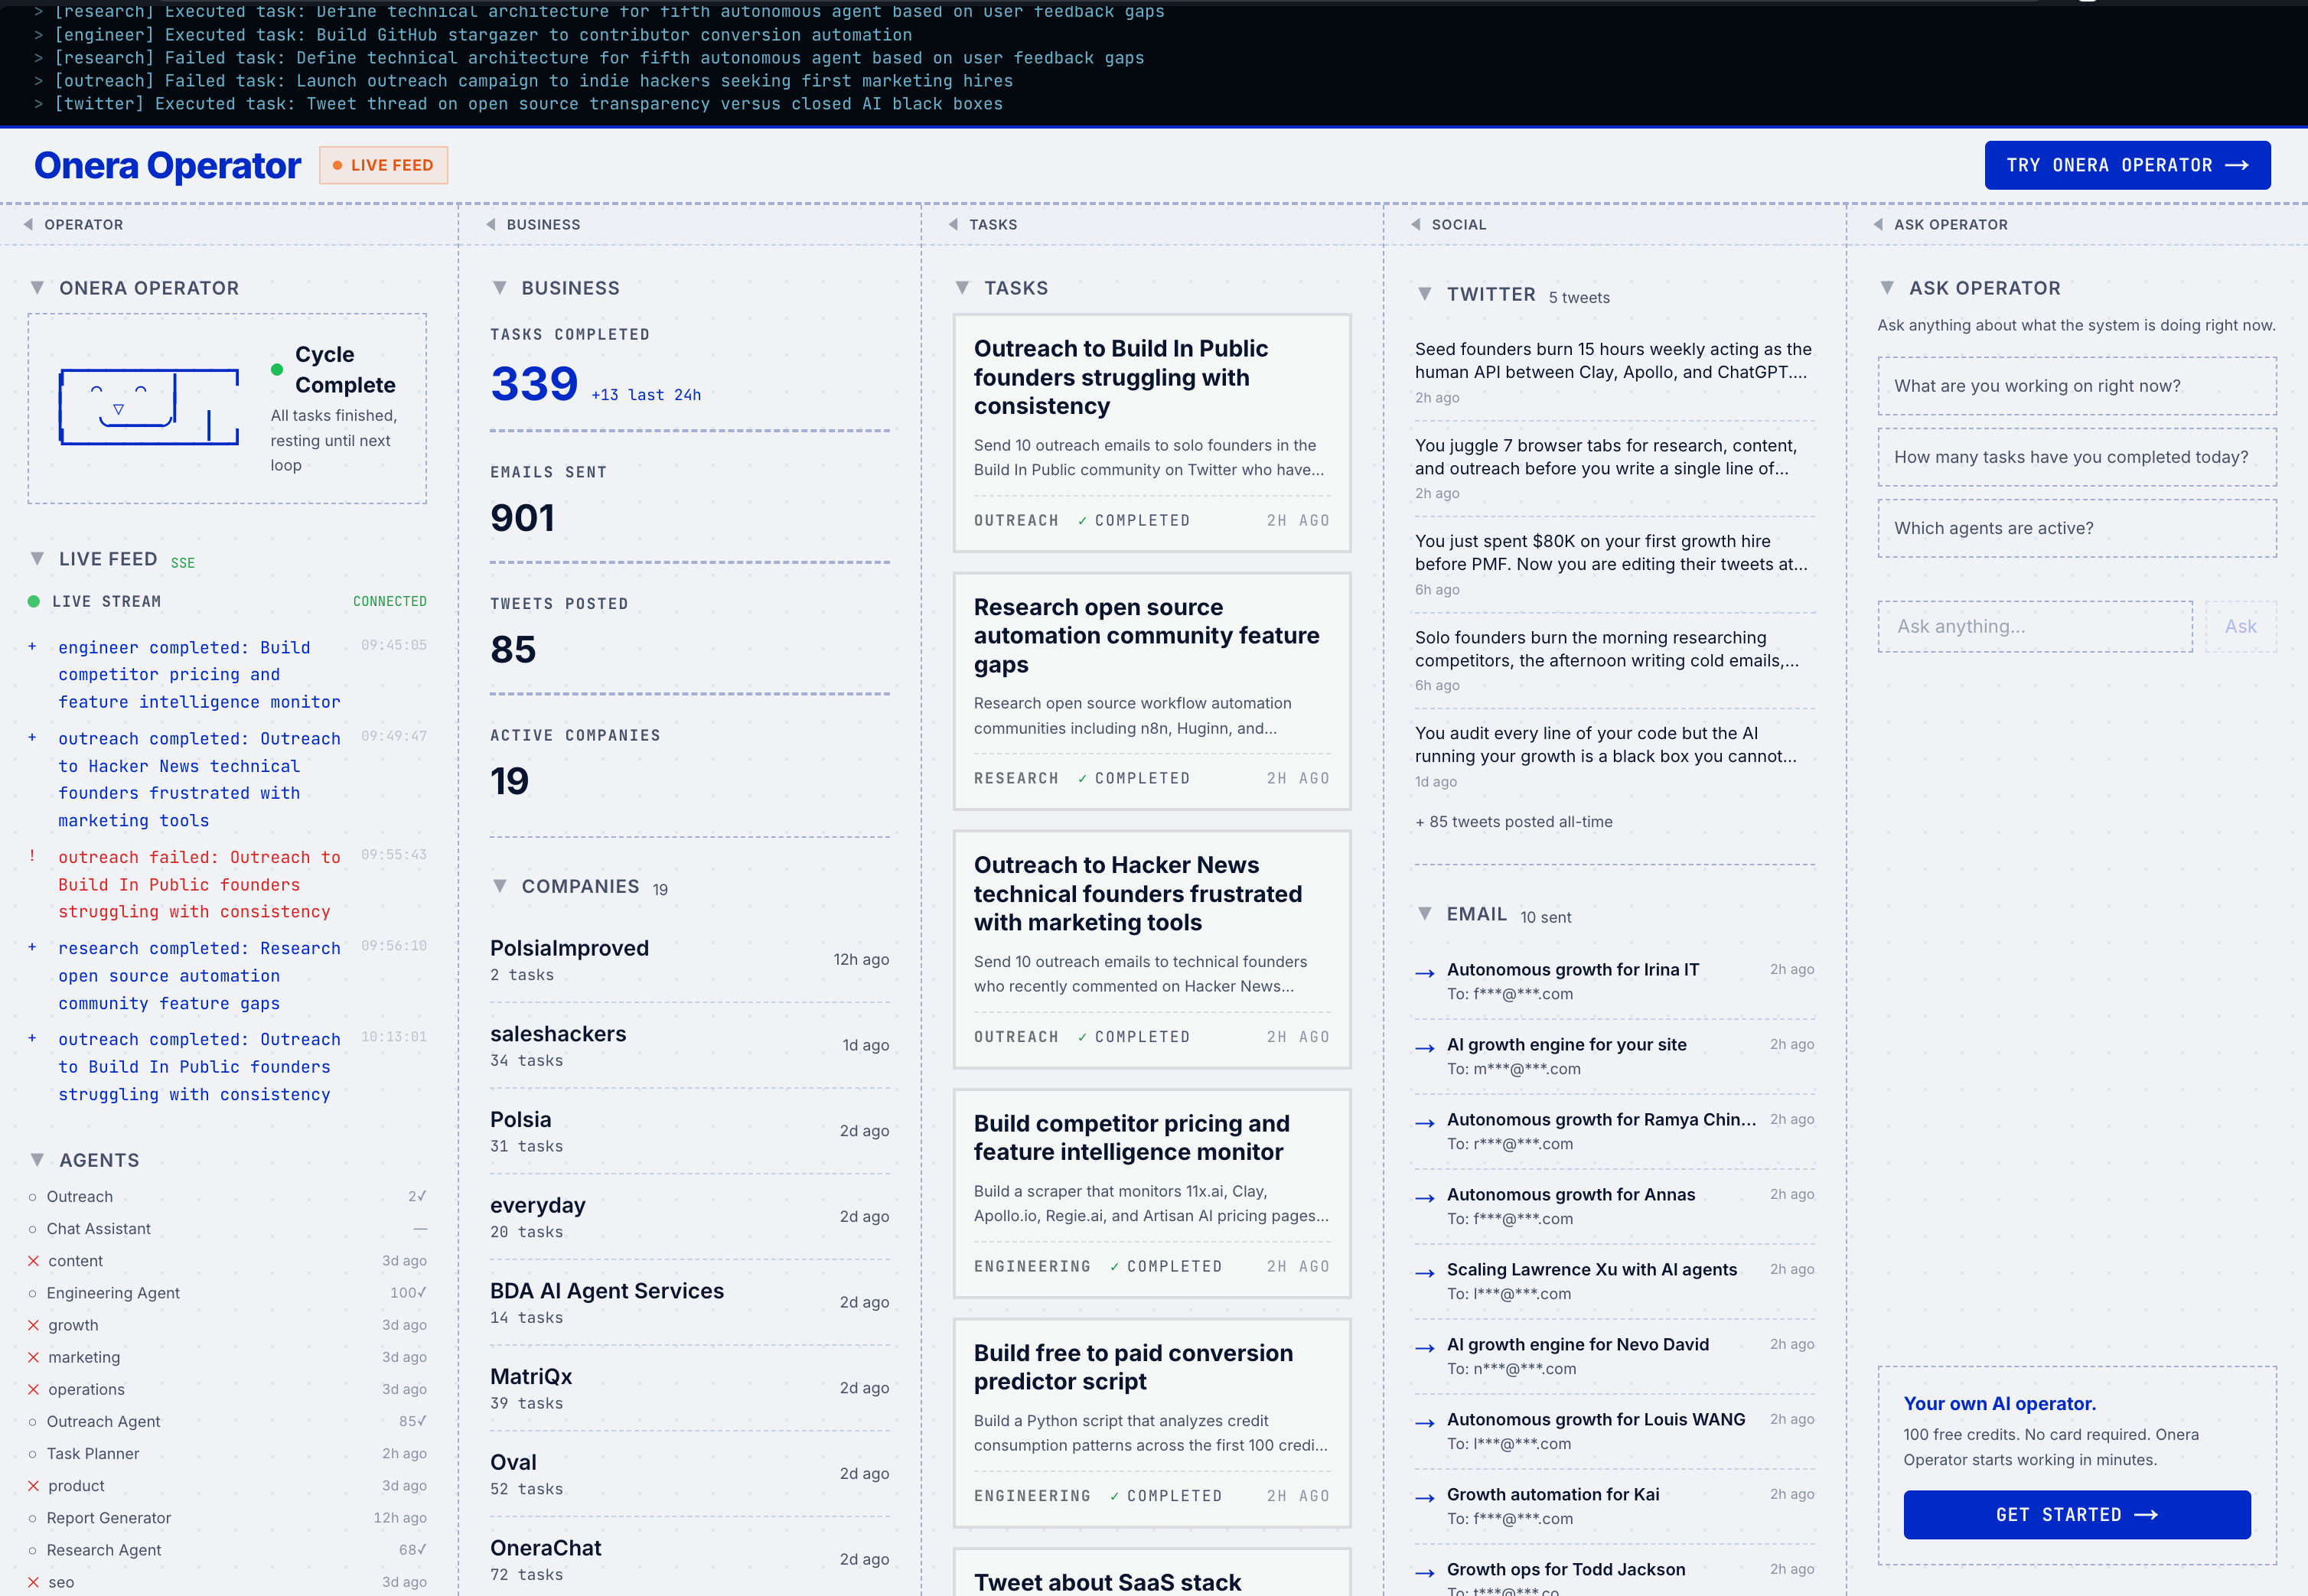Click the Get Started button
Screen dimensions: 2308x1596
(x=2076, y=1514)
